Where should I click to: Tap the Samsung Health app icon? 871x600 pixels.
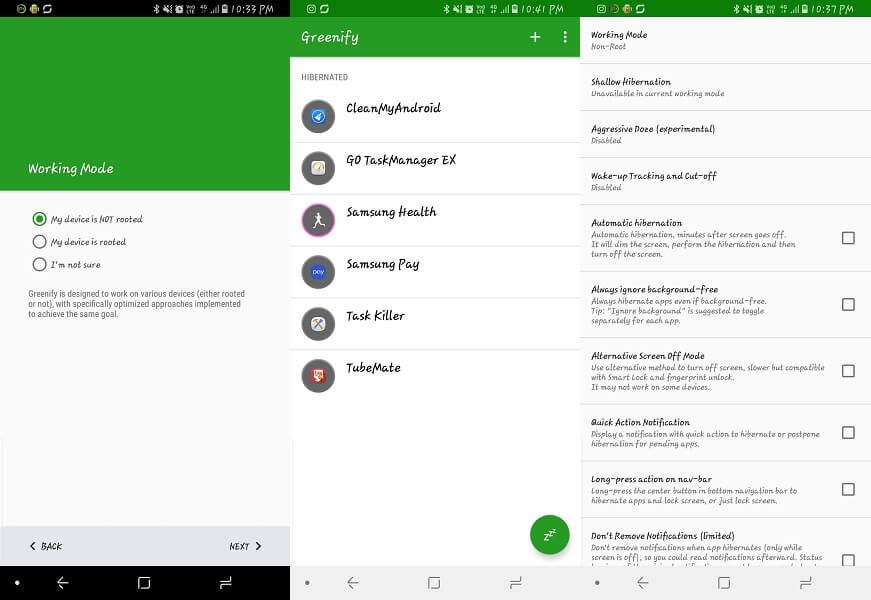[318, 220]
